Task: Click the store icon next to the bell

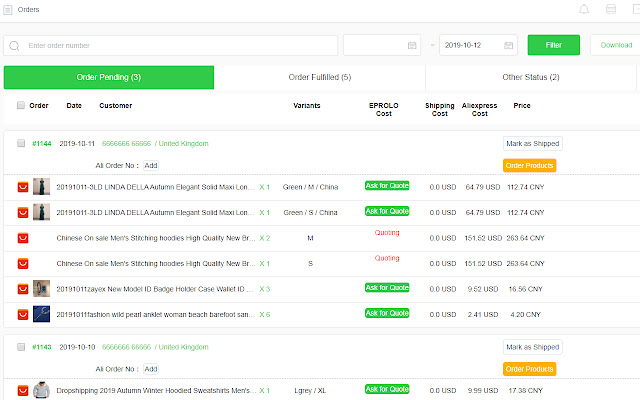Action: tap(611, 10)
